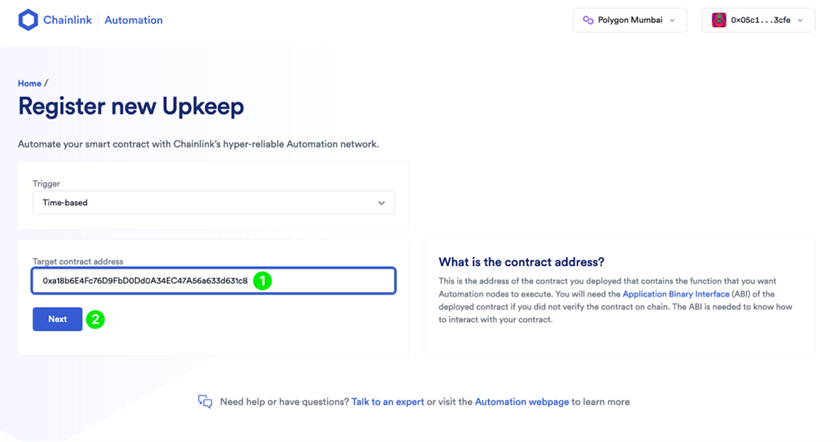Click the Next button
The image size is (837, 442).
(58, 319)
